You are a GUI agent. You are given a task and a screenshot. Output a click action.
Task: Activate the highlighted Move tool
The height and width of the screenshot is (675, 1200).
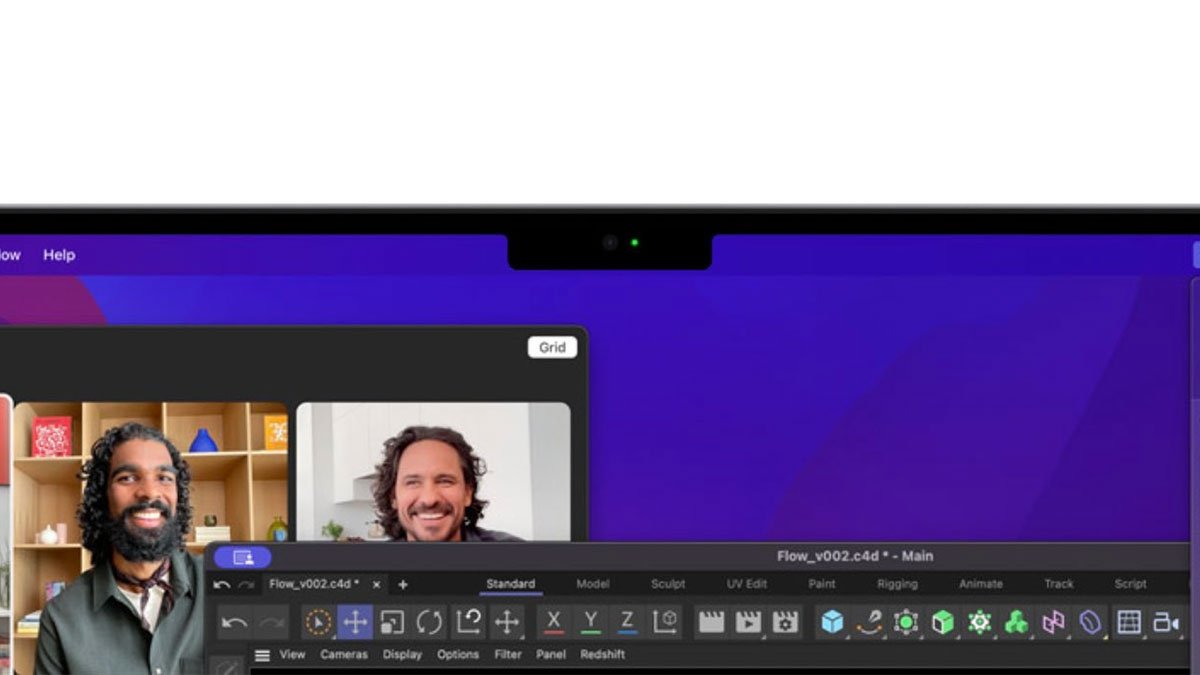point(355,622)
